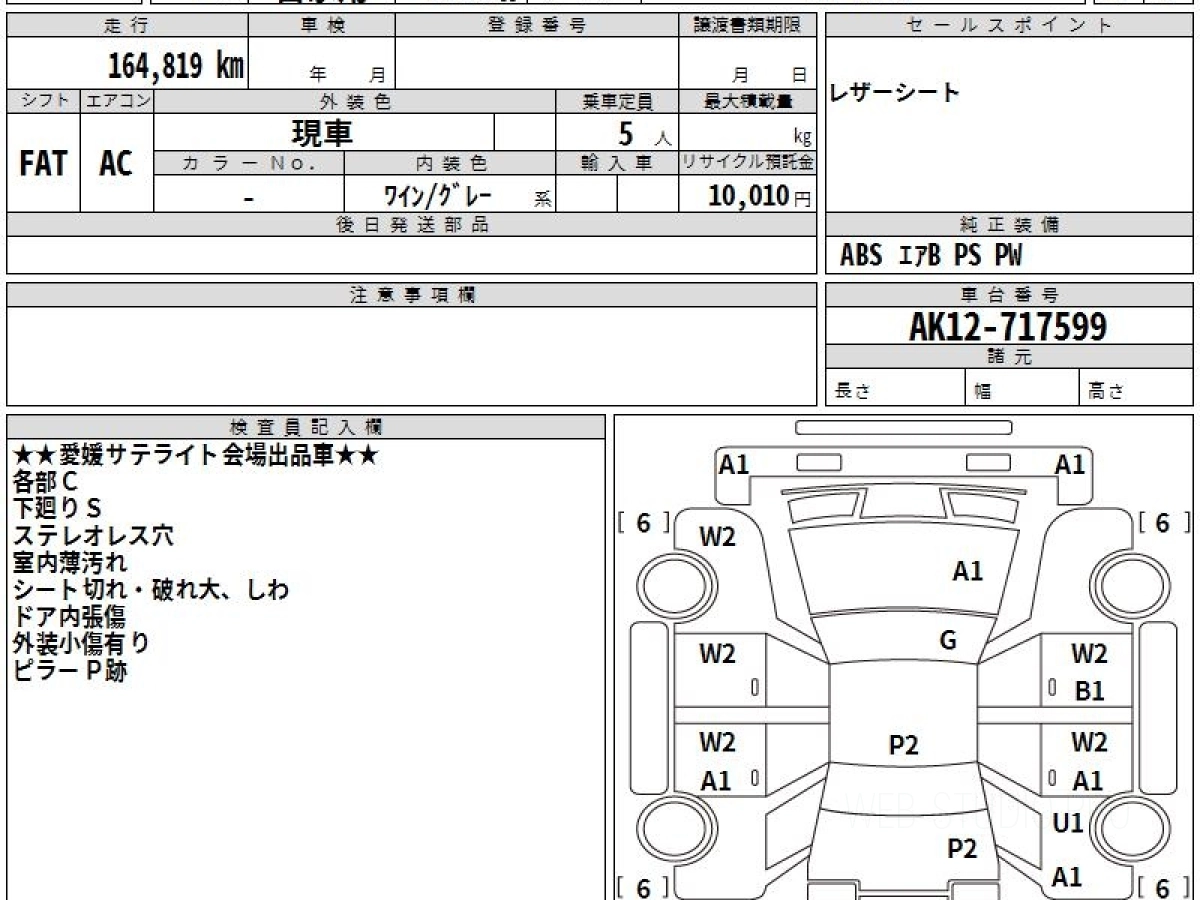Select the G mark on the windshield
The image size is (1200, 900).
948,641
